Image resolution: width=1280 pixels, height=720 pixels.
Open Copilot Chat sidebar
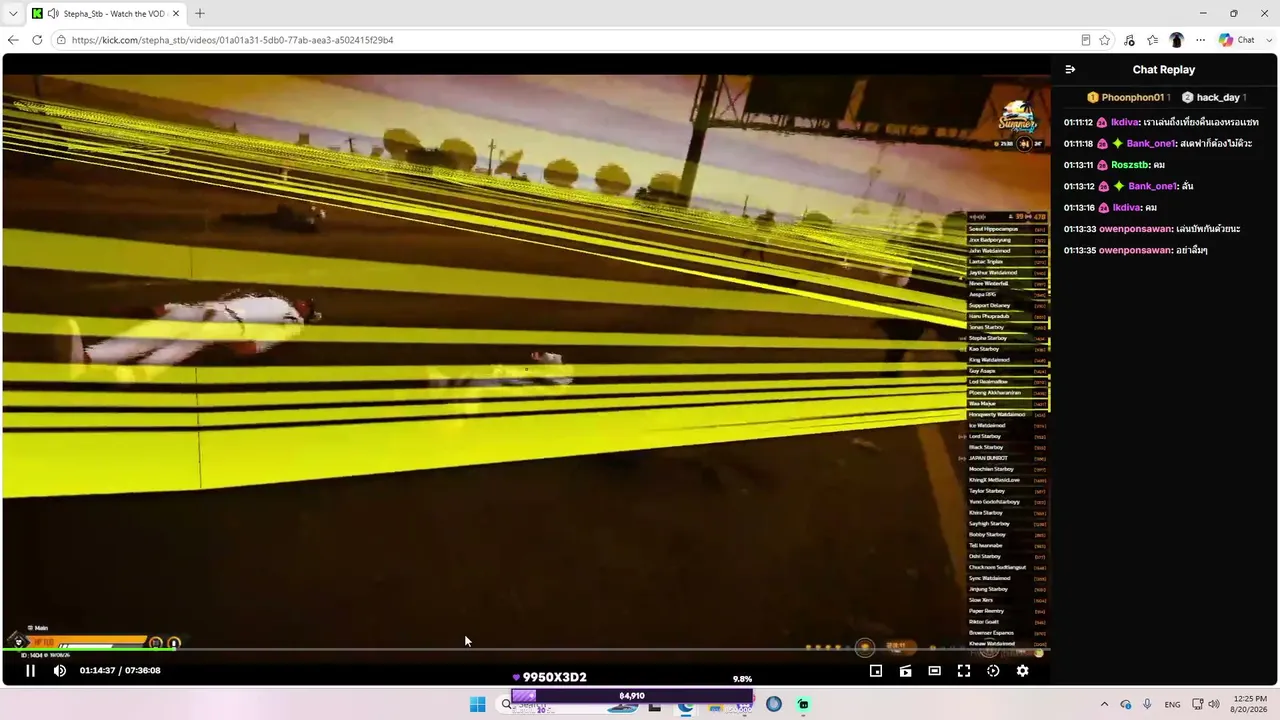click(1237, 40)
